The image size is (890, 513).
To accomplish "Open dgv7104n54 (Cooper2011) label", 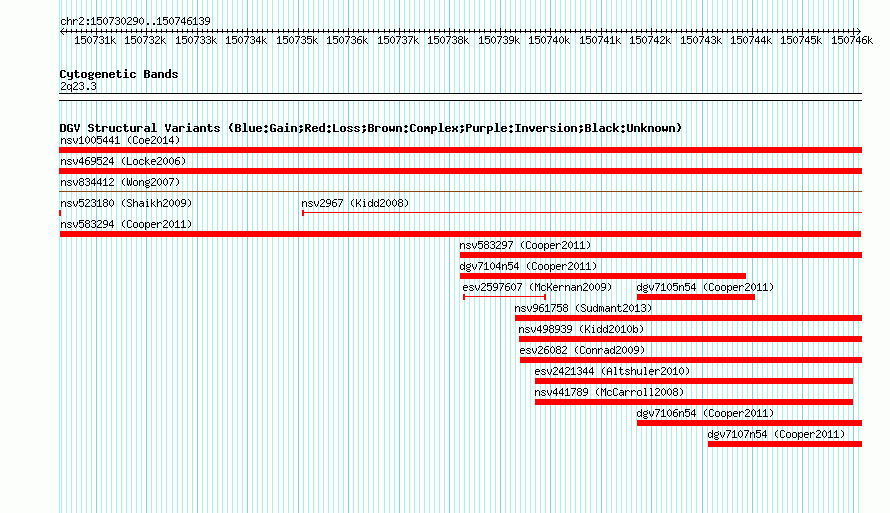I will pos(528,266).
